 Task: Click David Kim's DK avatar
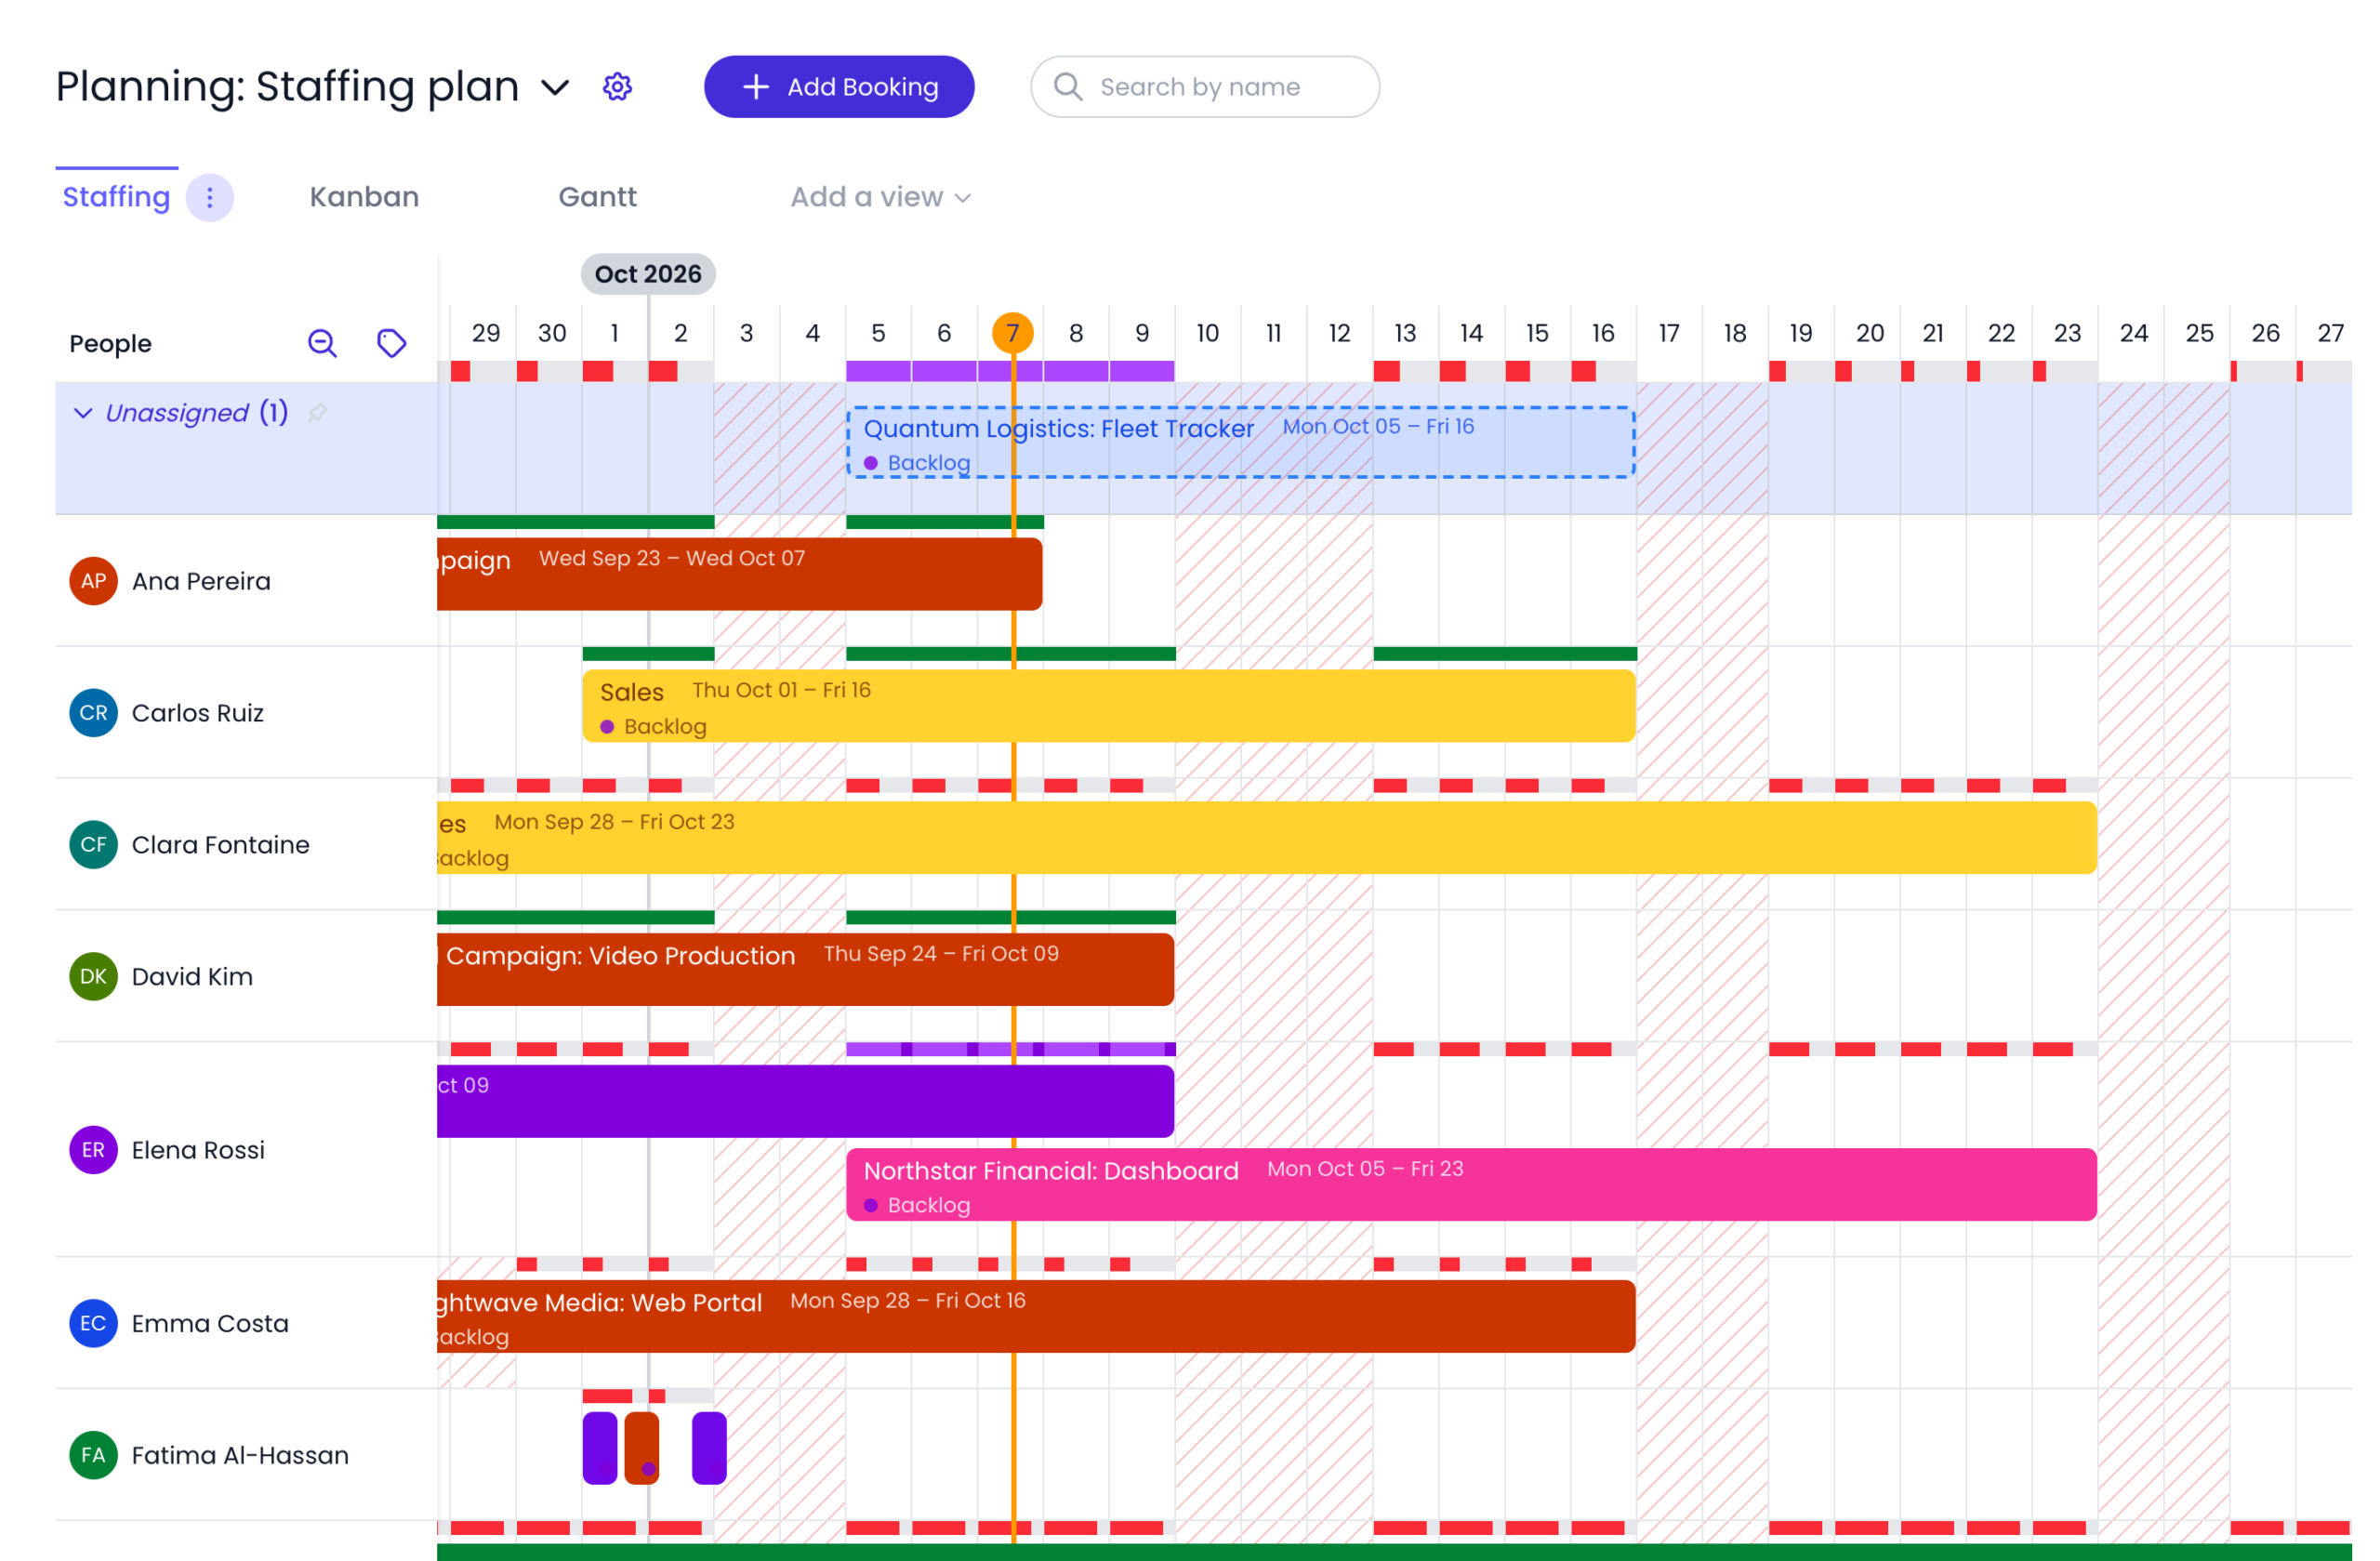click(93, 977)
